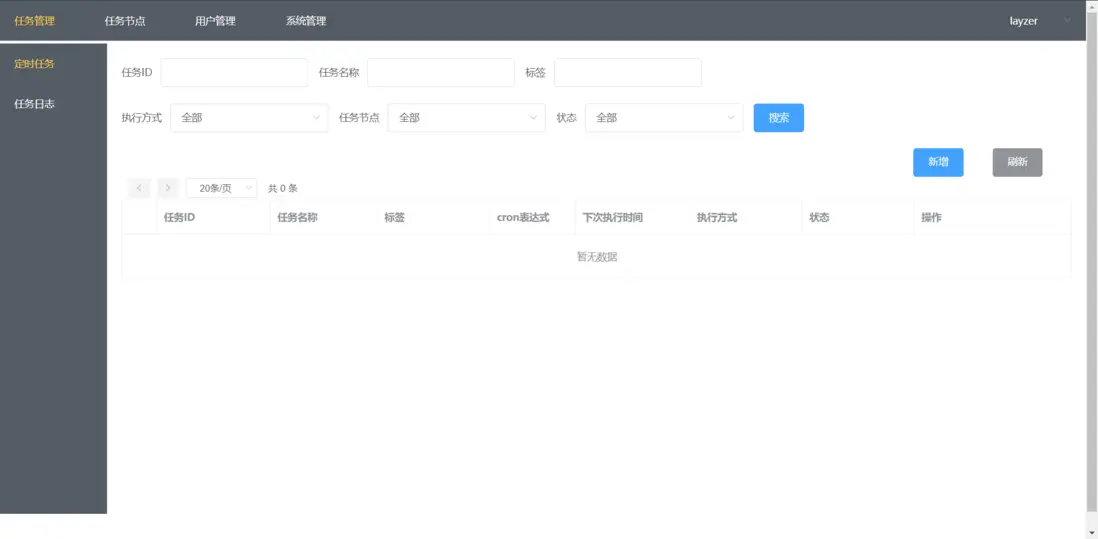1098x539 pixels.
Task: Click the arrow next to layzer
Action: pos(1067,20)
